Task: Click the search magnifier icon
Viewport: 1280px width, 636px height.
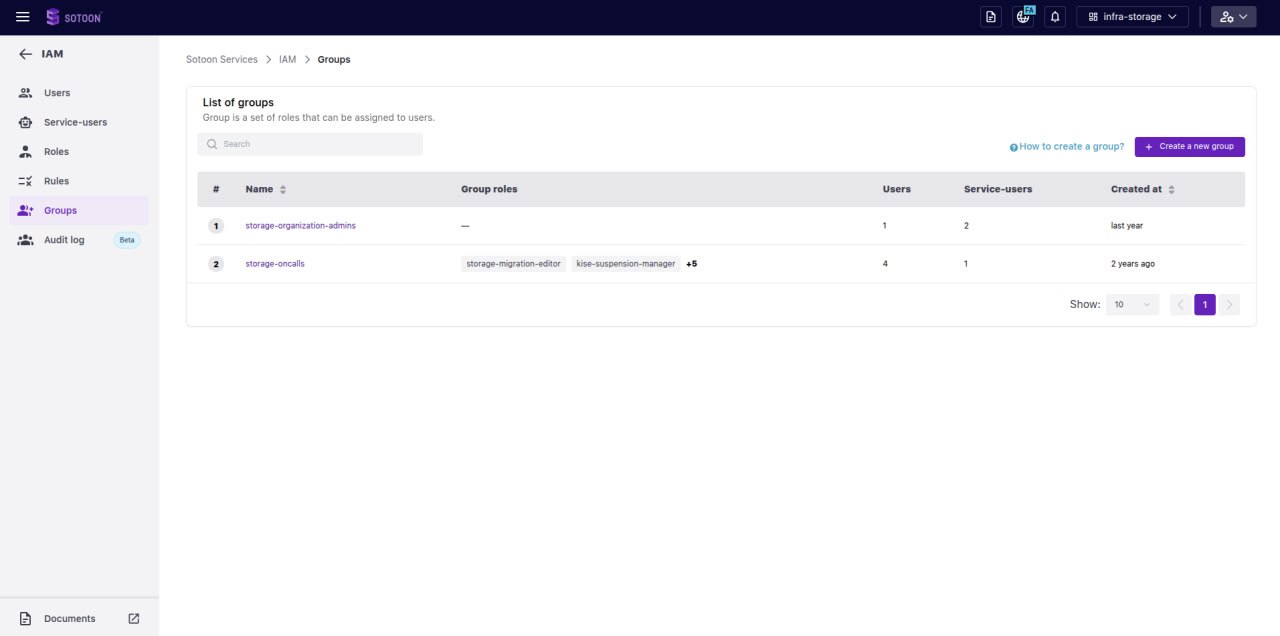Action: [212, 144]
